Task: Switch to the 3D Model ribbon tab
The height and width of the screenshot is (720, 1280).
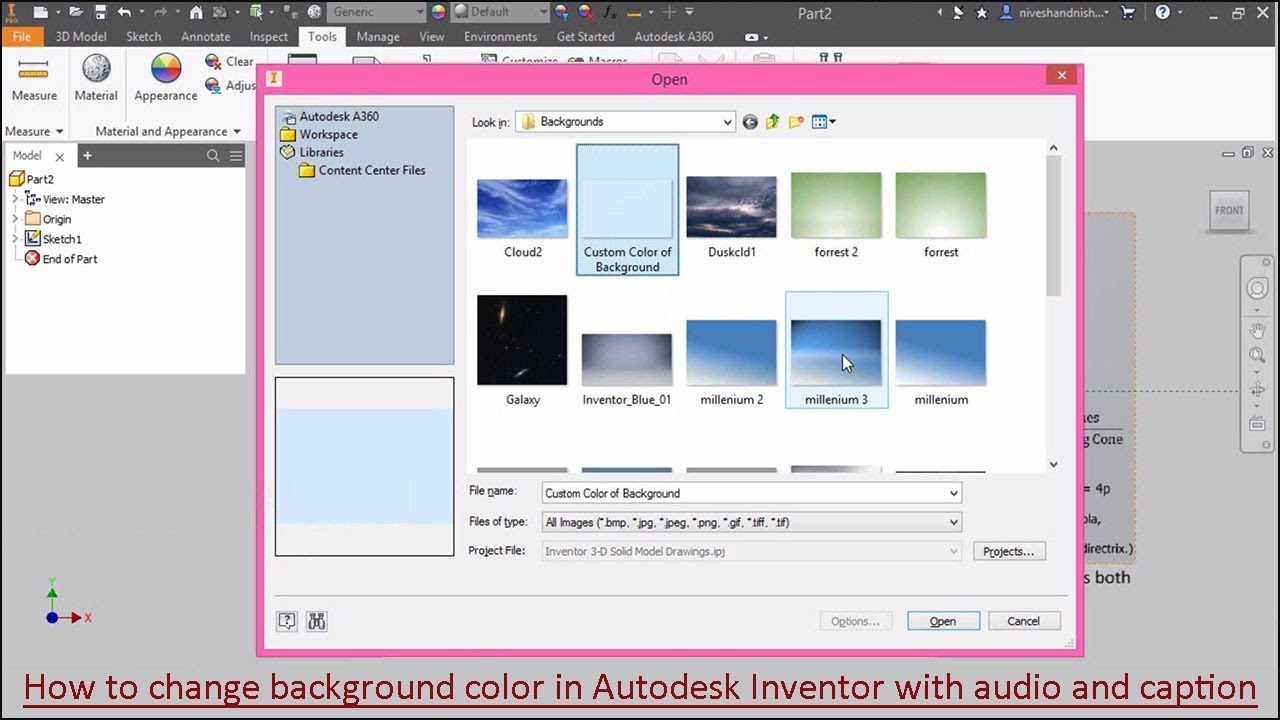Action: point(80,36)
